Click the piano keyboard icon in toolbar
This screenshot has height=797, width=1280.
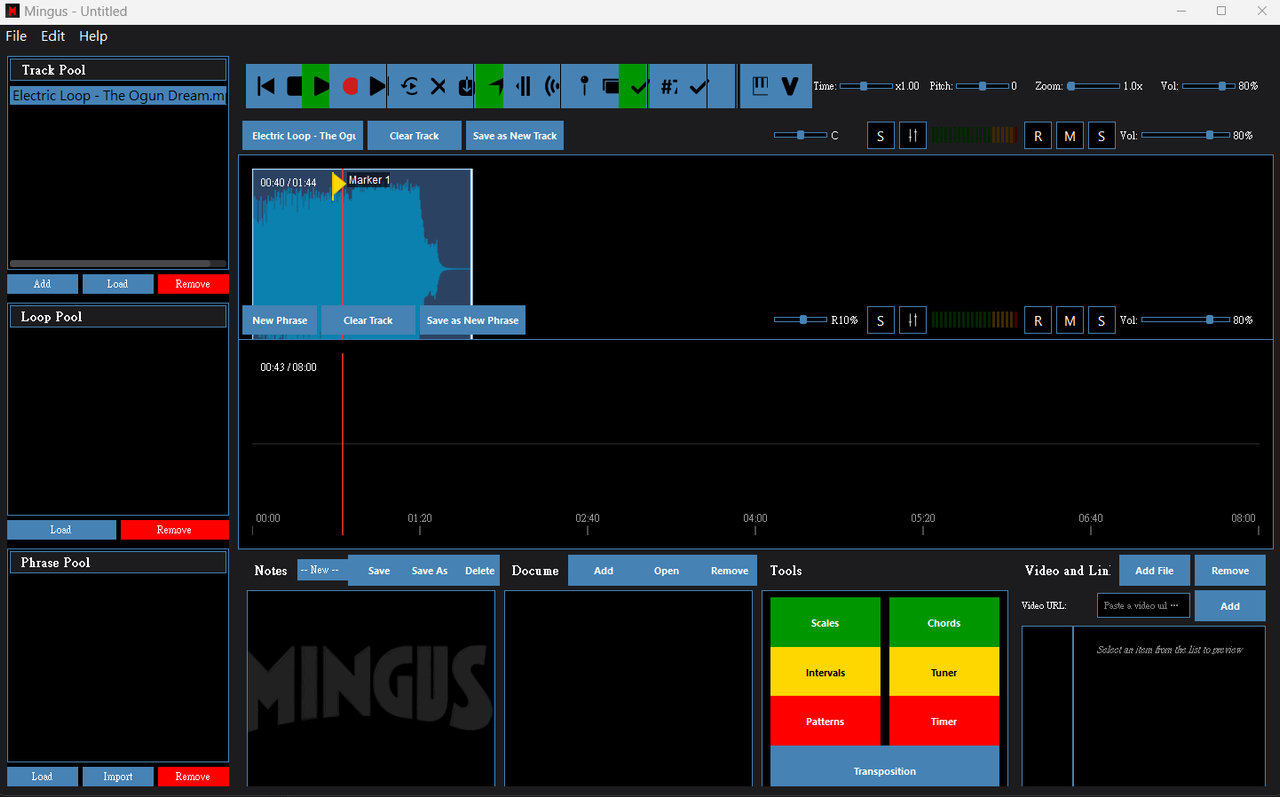pos(760,87)
